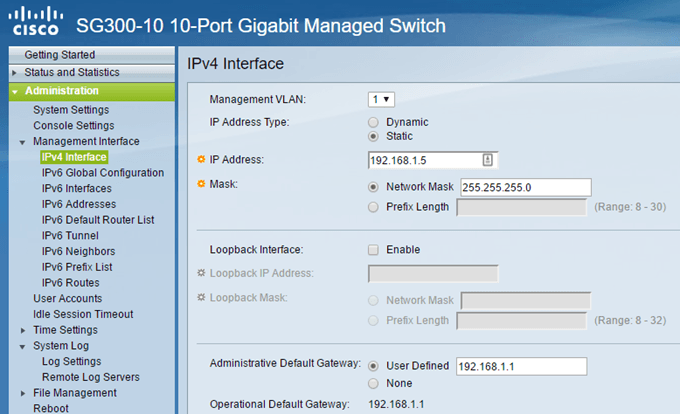Click the Cisco logo in header

coord(36,21)
